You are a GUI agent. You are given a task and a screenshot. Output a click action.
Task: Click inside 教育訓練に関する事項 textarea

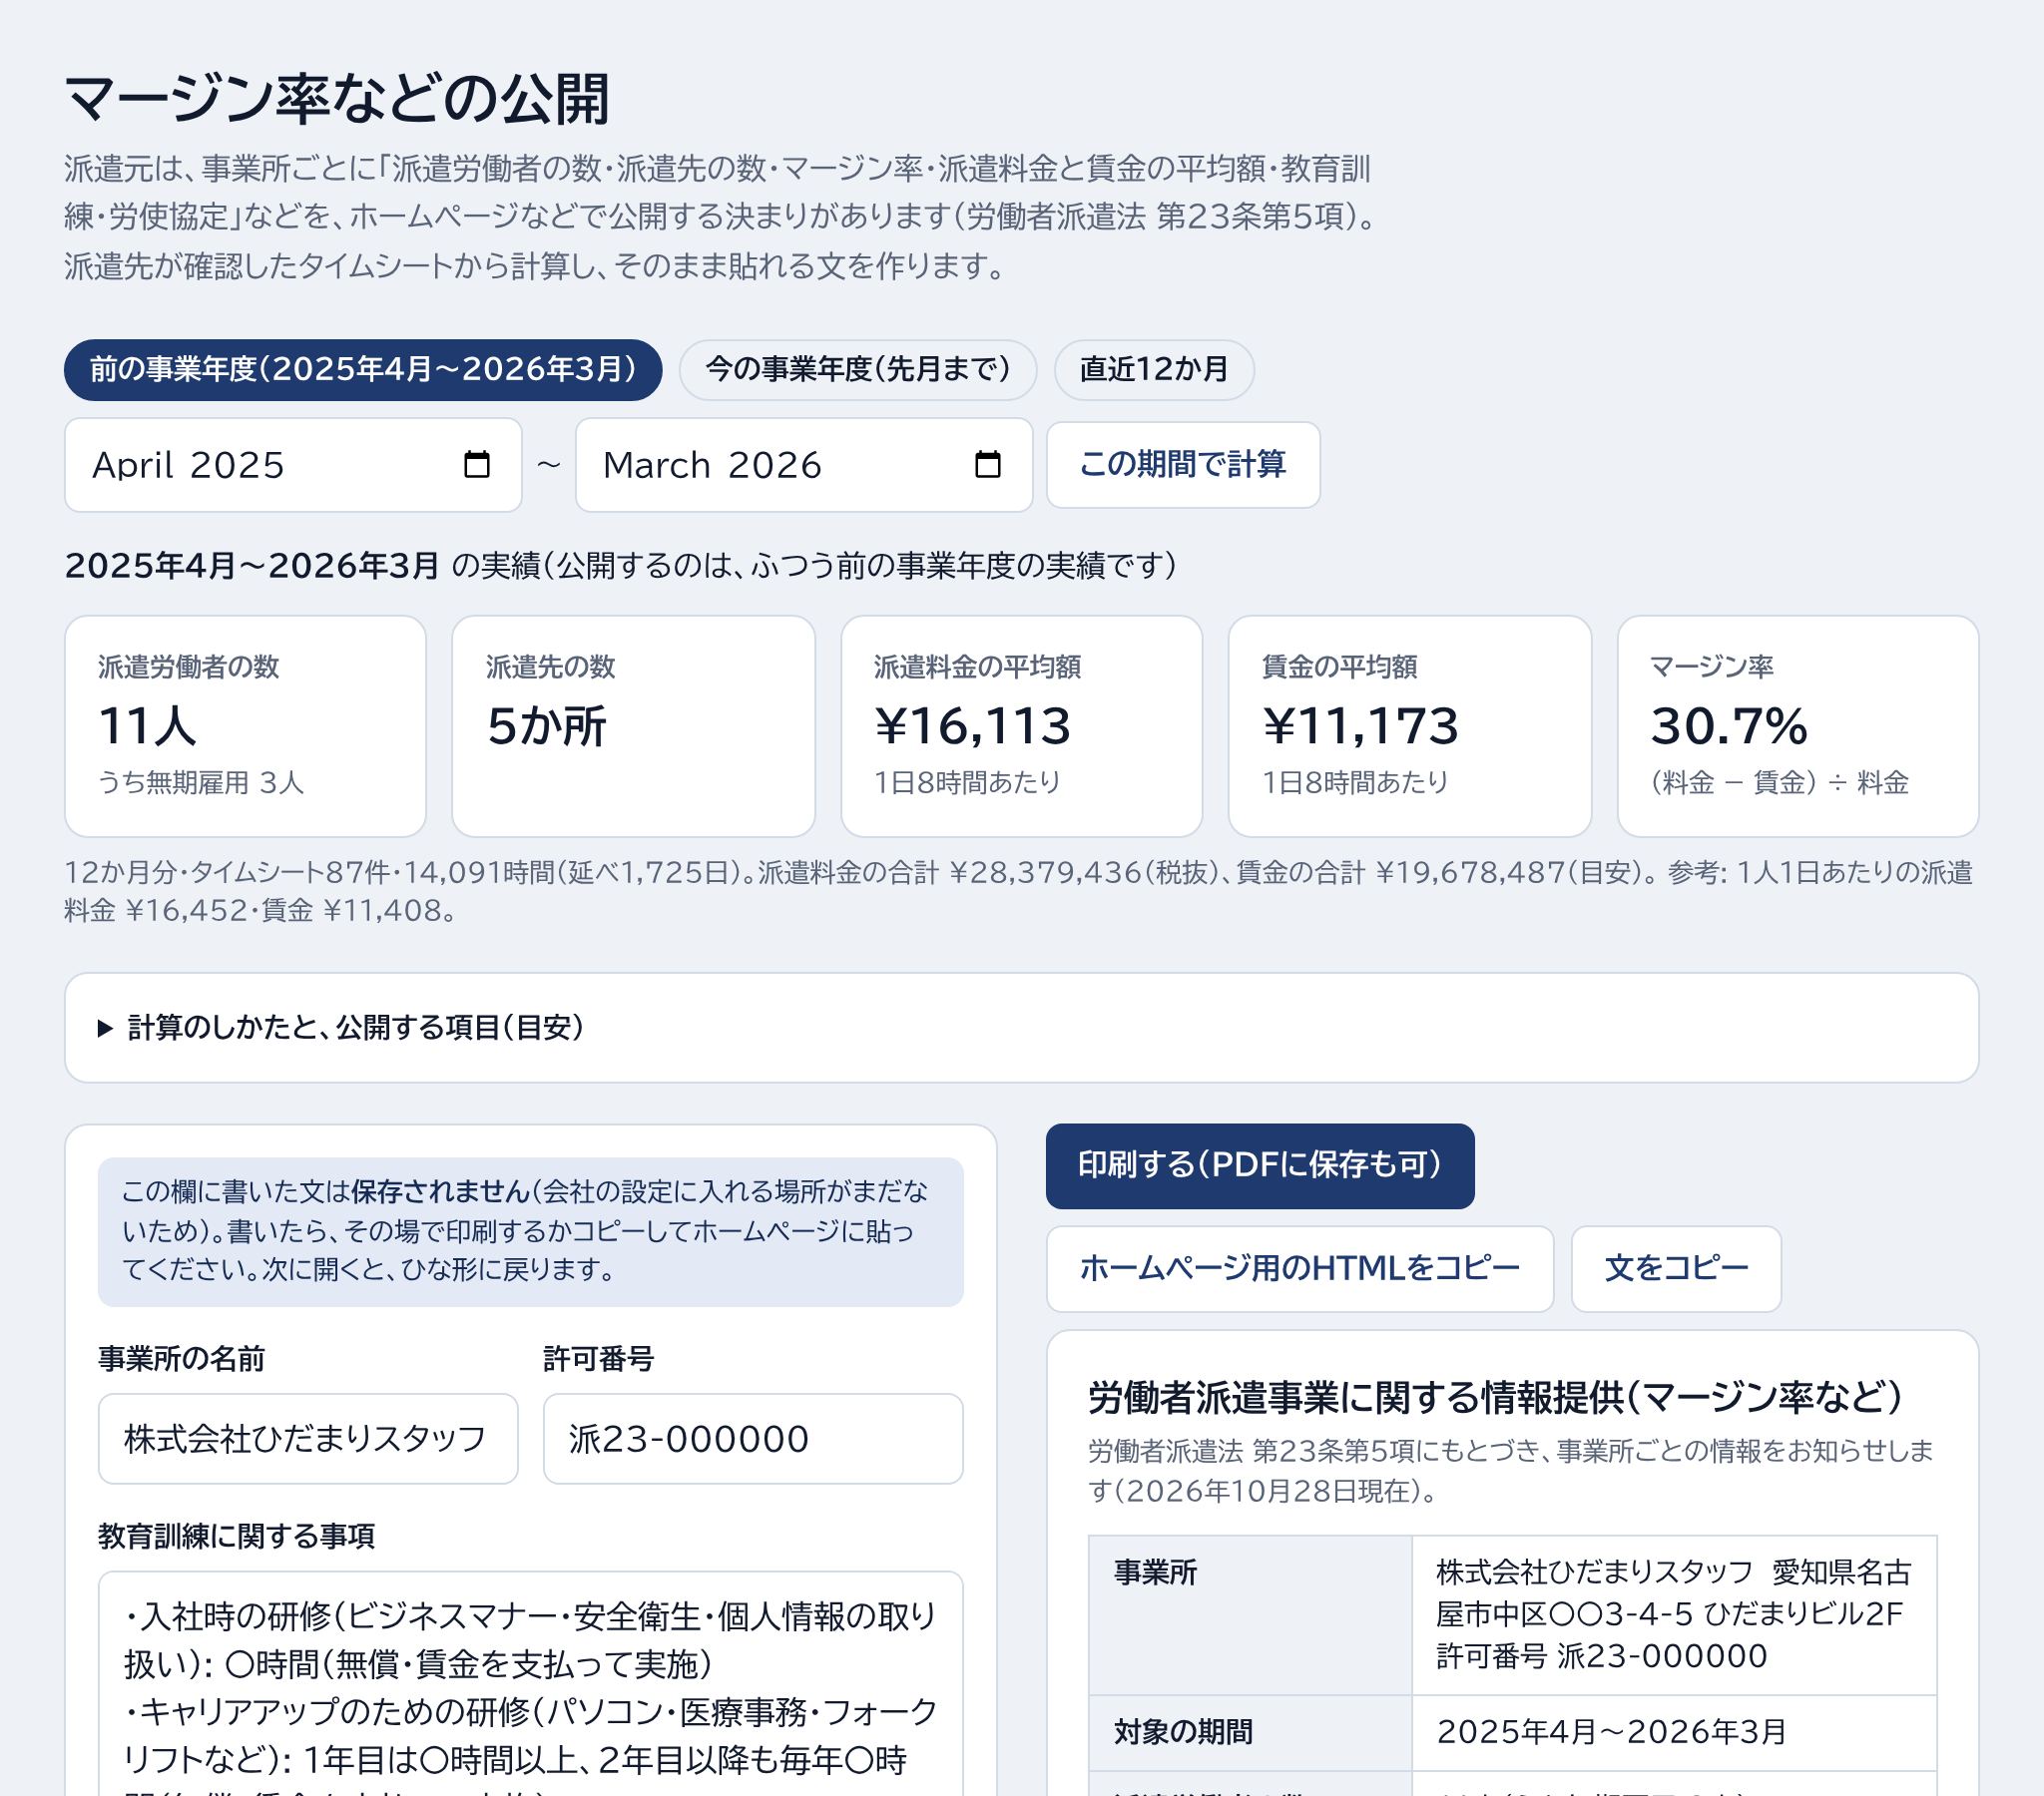point(531,1684)
